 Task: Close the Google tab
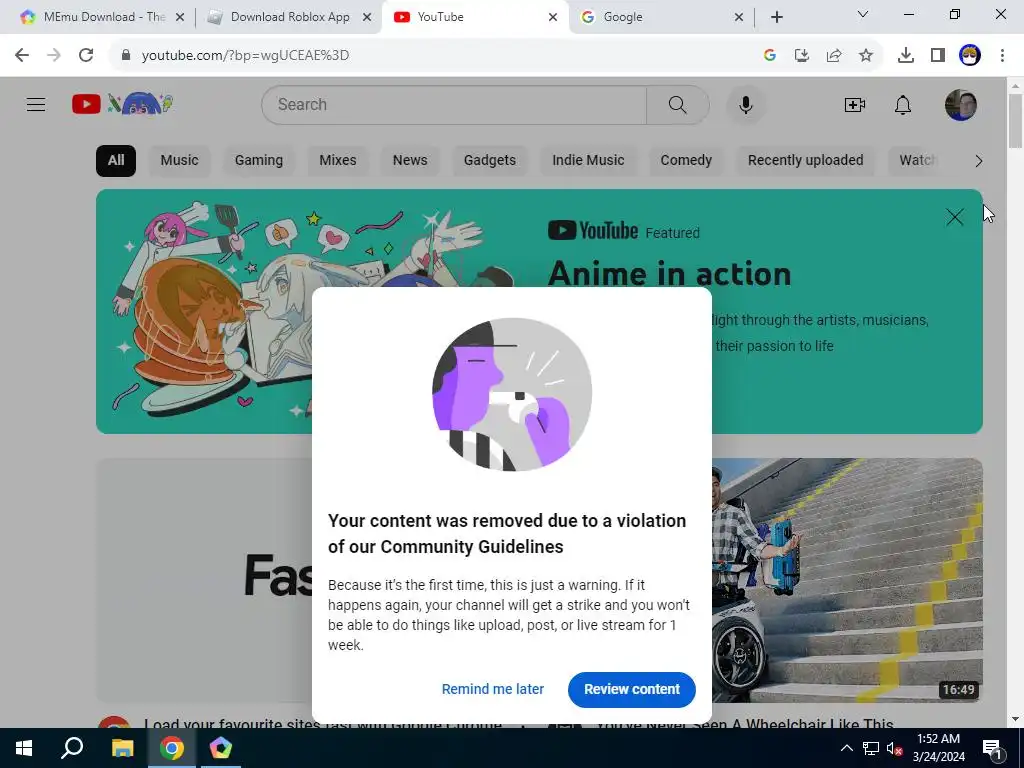[739, 17]
